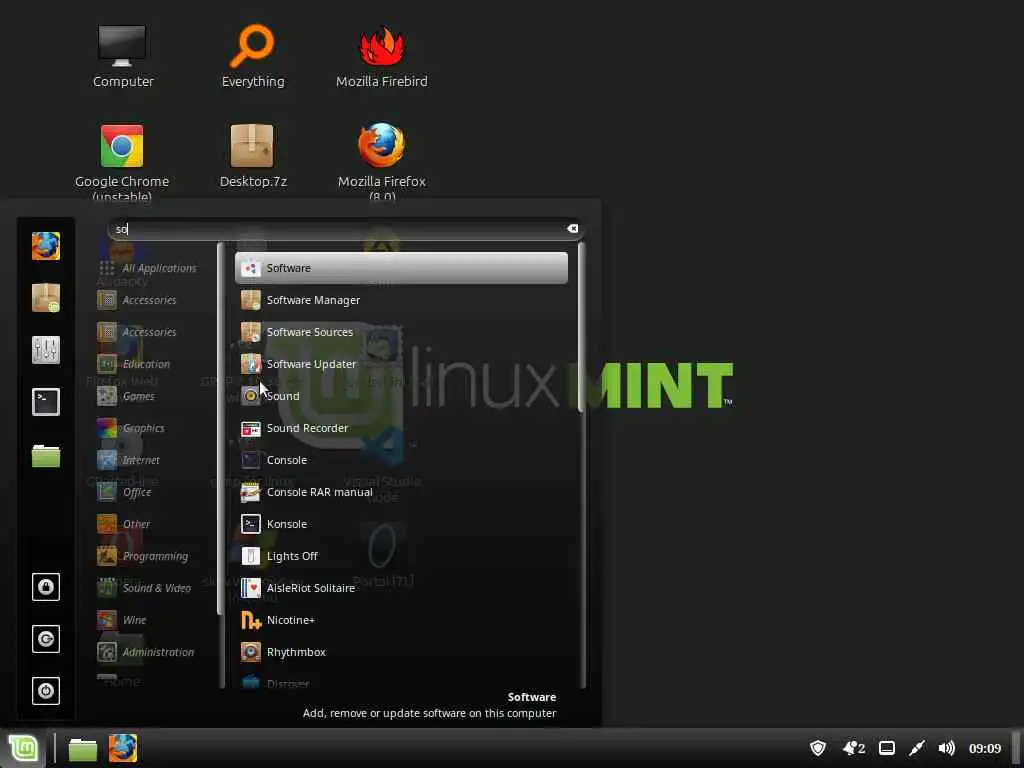
Task: Click the display tray icon in panel
Action: pyautogui.click(x=887, y=748)
